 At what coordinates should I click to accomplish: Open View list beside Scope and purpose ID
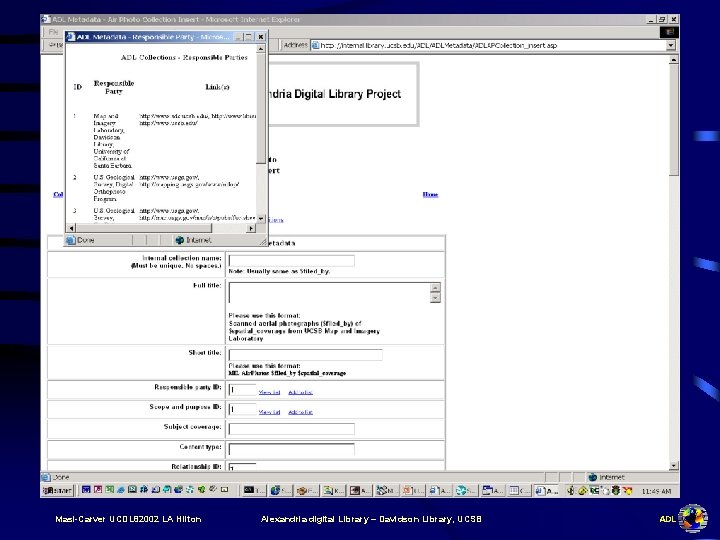[x=269, y=412]
